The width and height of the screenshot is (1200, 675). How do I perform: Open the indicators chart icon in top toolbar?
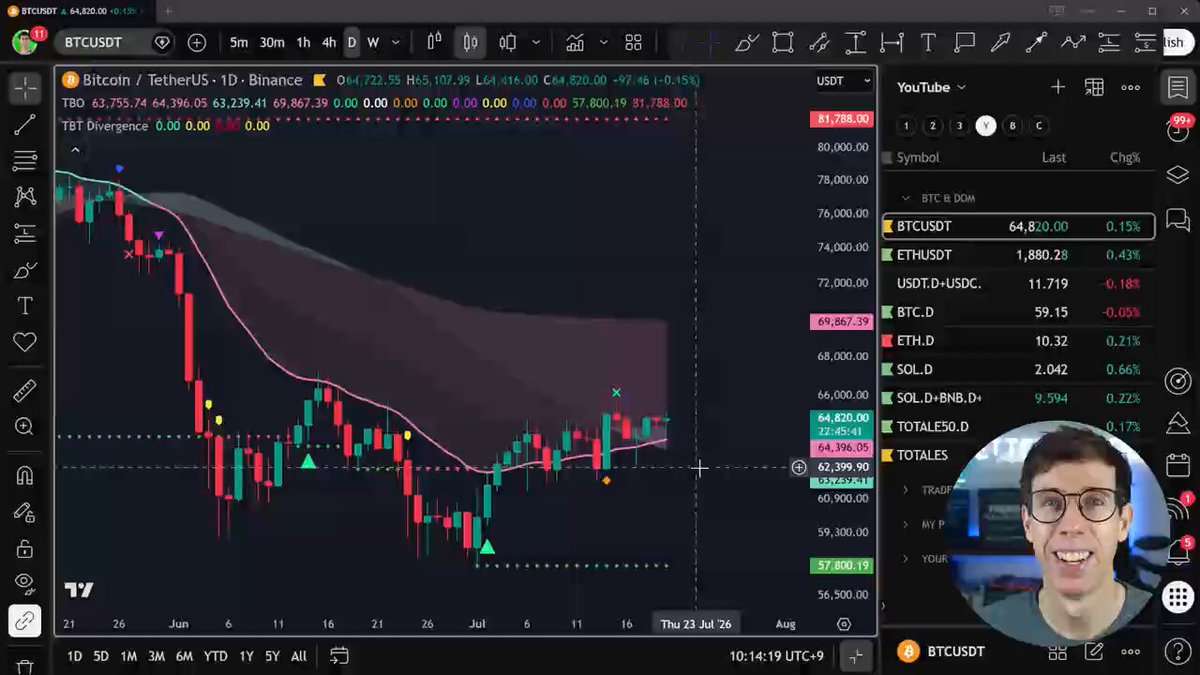pyautogui.click(x=575, y=43)
